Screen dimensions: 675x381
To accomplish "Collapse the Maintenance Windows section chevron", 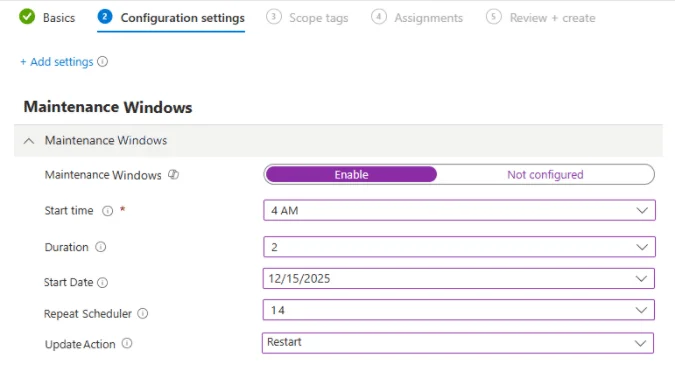I will point(28,141).
